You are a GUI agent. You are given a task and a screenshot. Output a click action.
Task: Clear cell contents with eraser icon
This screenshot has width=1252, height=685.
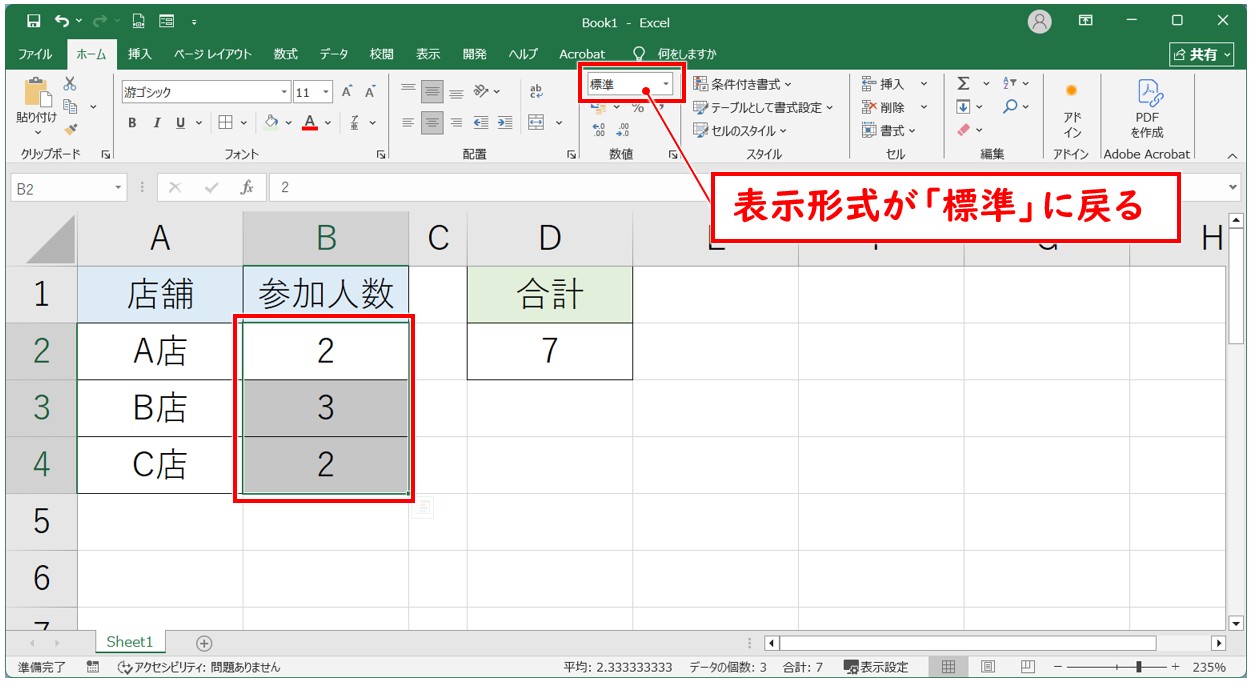tap(963, 130)
